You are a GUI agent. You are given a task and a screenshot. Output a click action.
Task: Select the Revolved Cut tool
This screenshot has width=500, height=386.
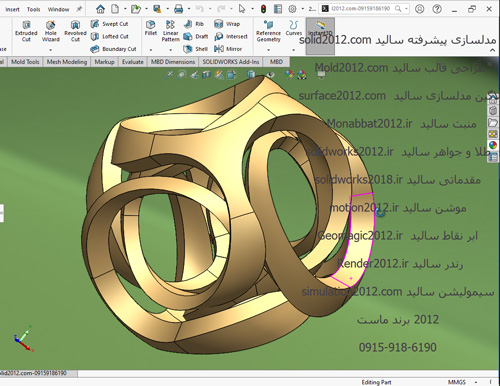(75, 31)
